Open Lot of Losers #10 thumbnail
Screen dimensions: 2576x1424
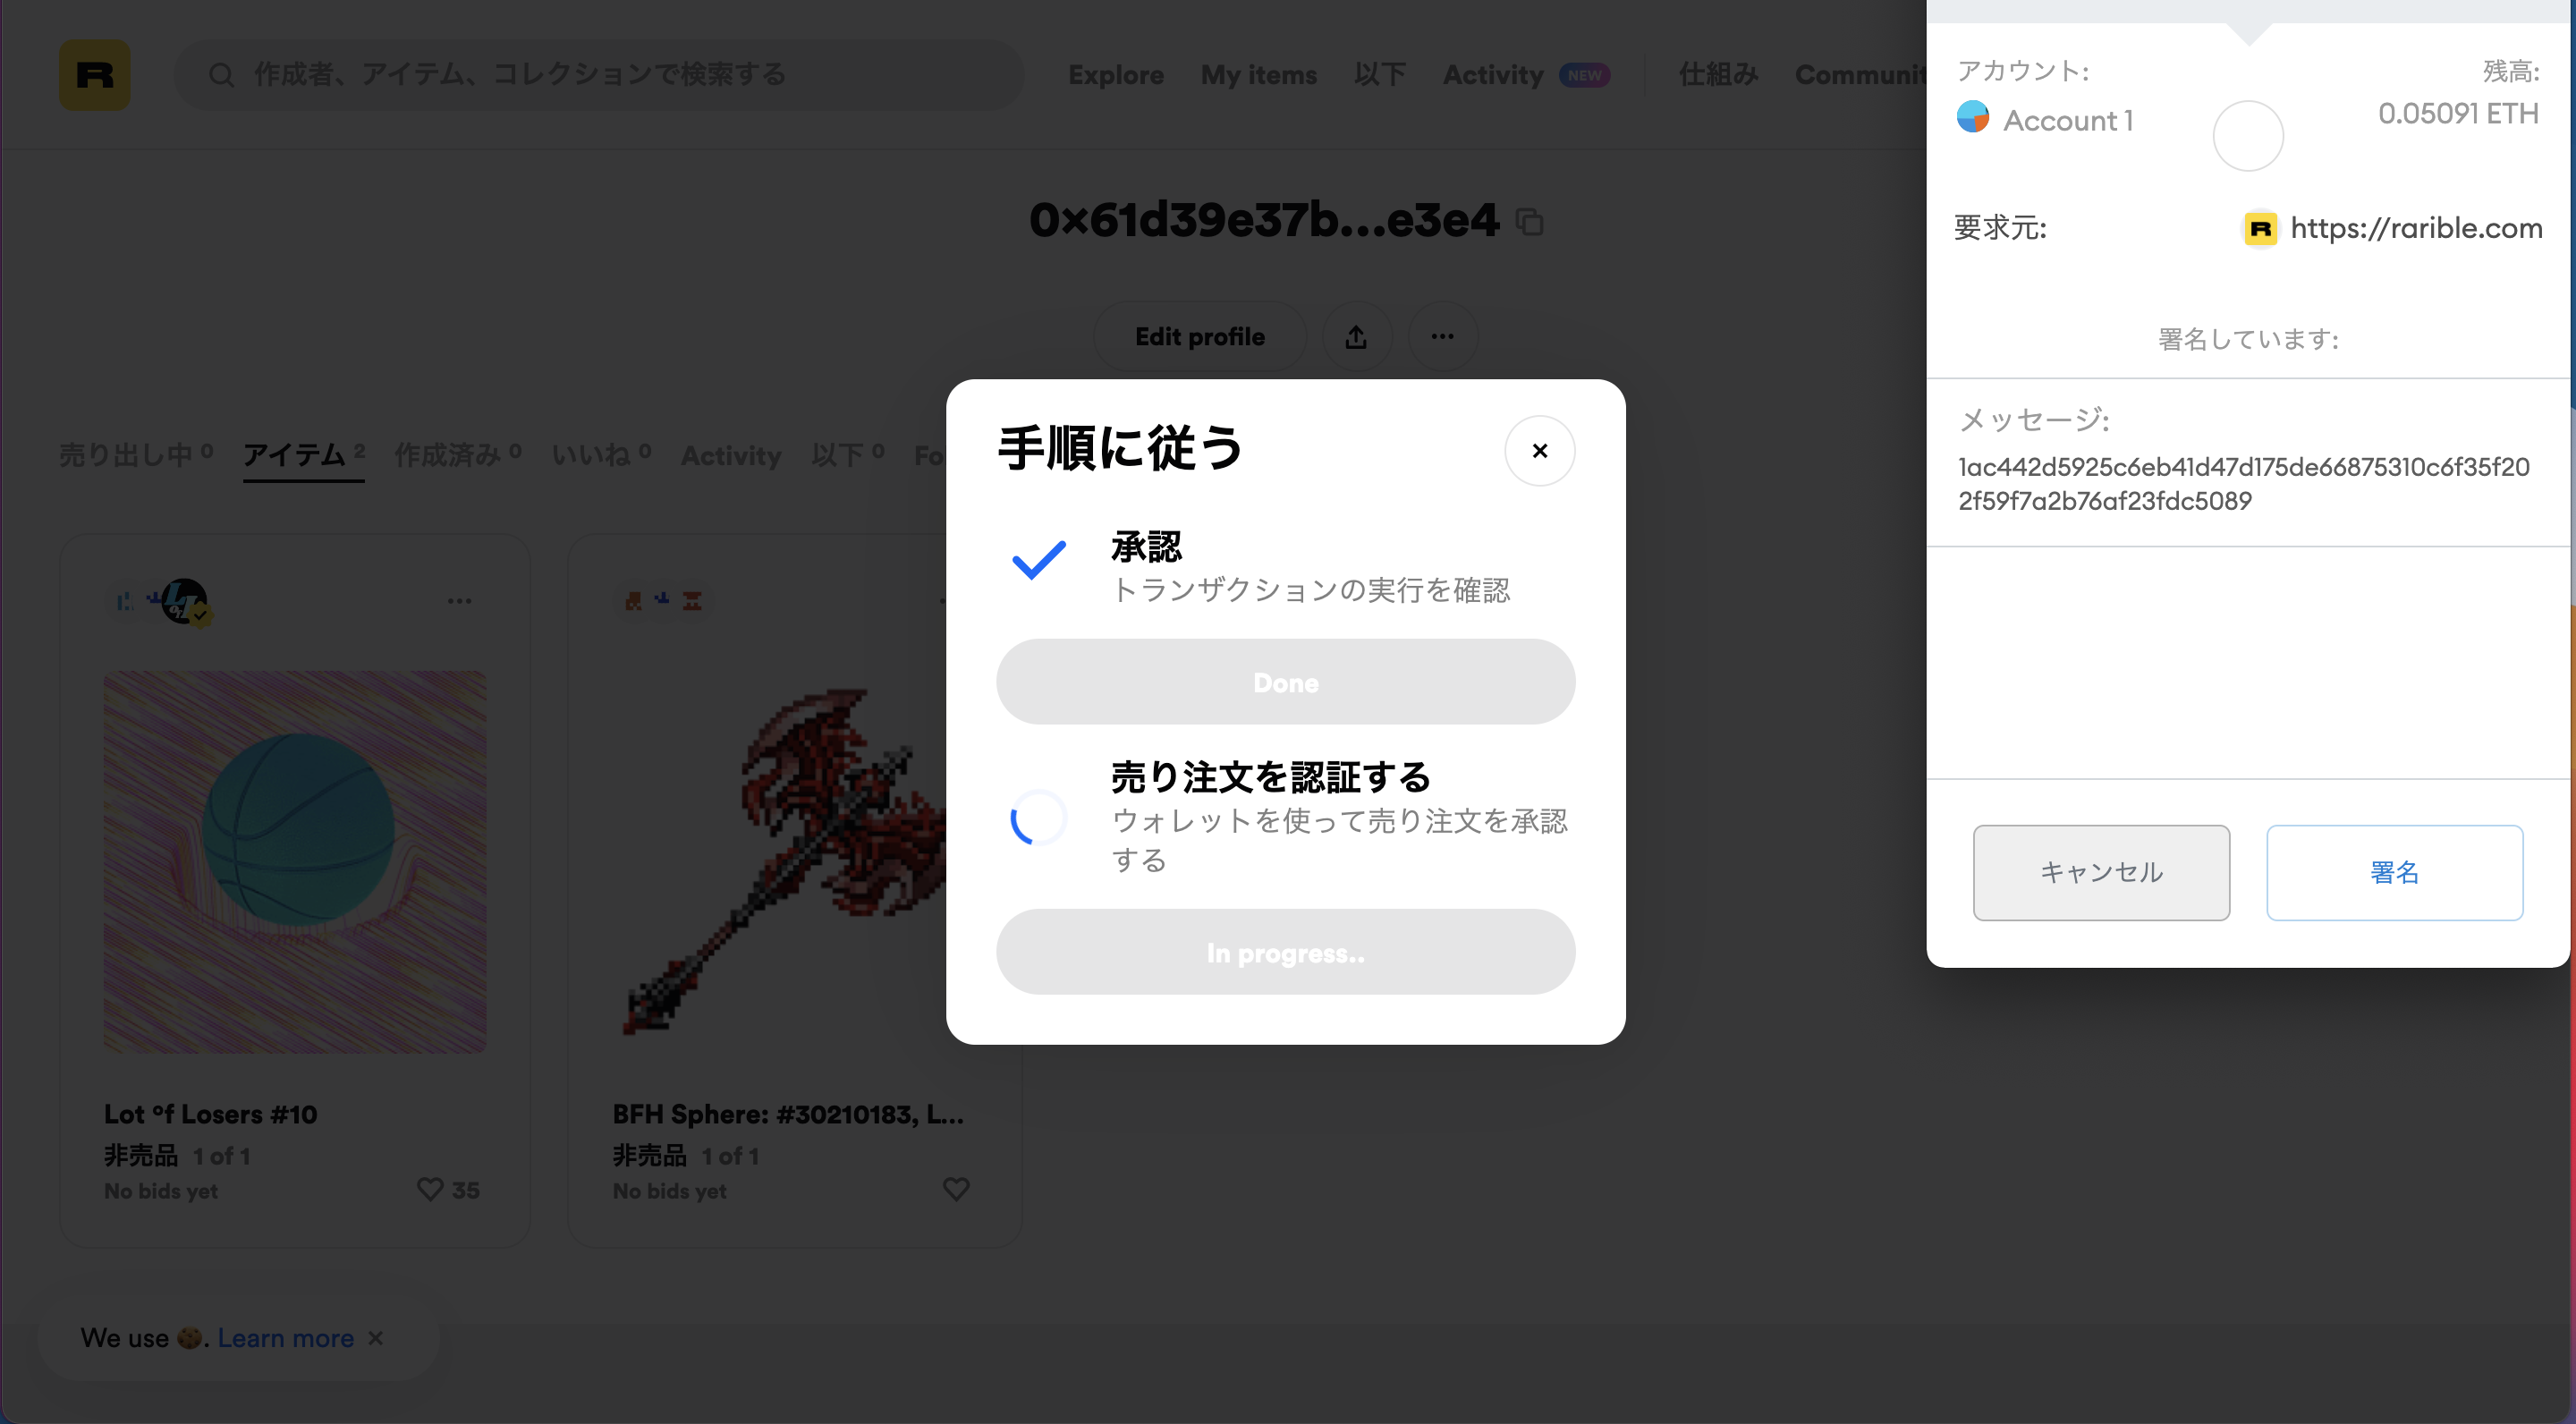295,861
